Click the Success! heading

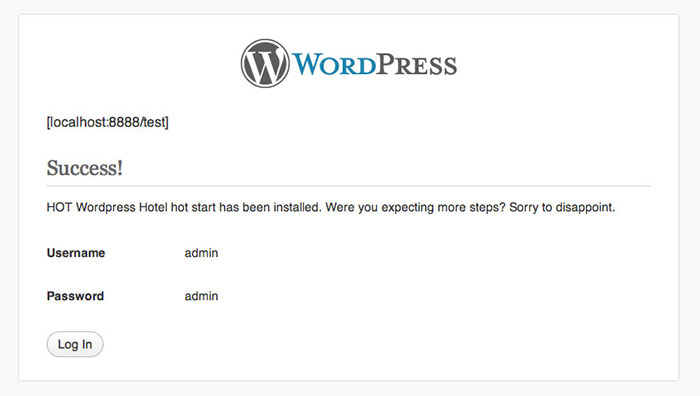click(x=84, y=168)
